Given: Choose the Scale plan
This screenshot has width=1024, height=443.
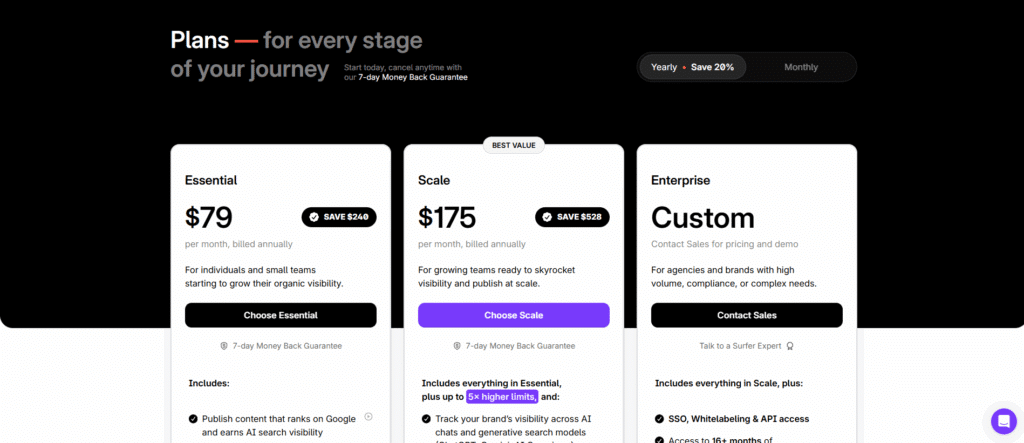Looking at the screenshot, I should (514, 315).
